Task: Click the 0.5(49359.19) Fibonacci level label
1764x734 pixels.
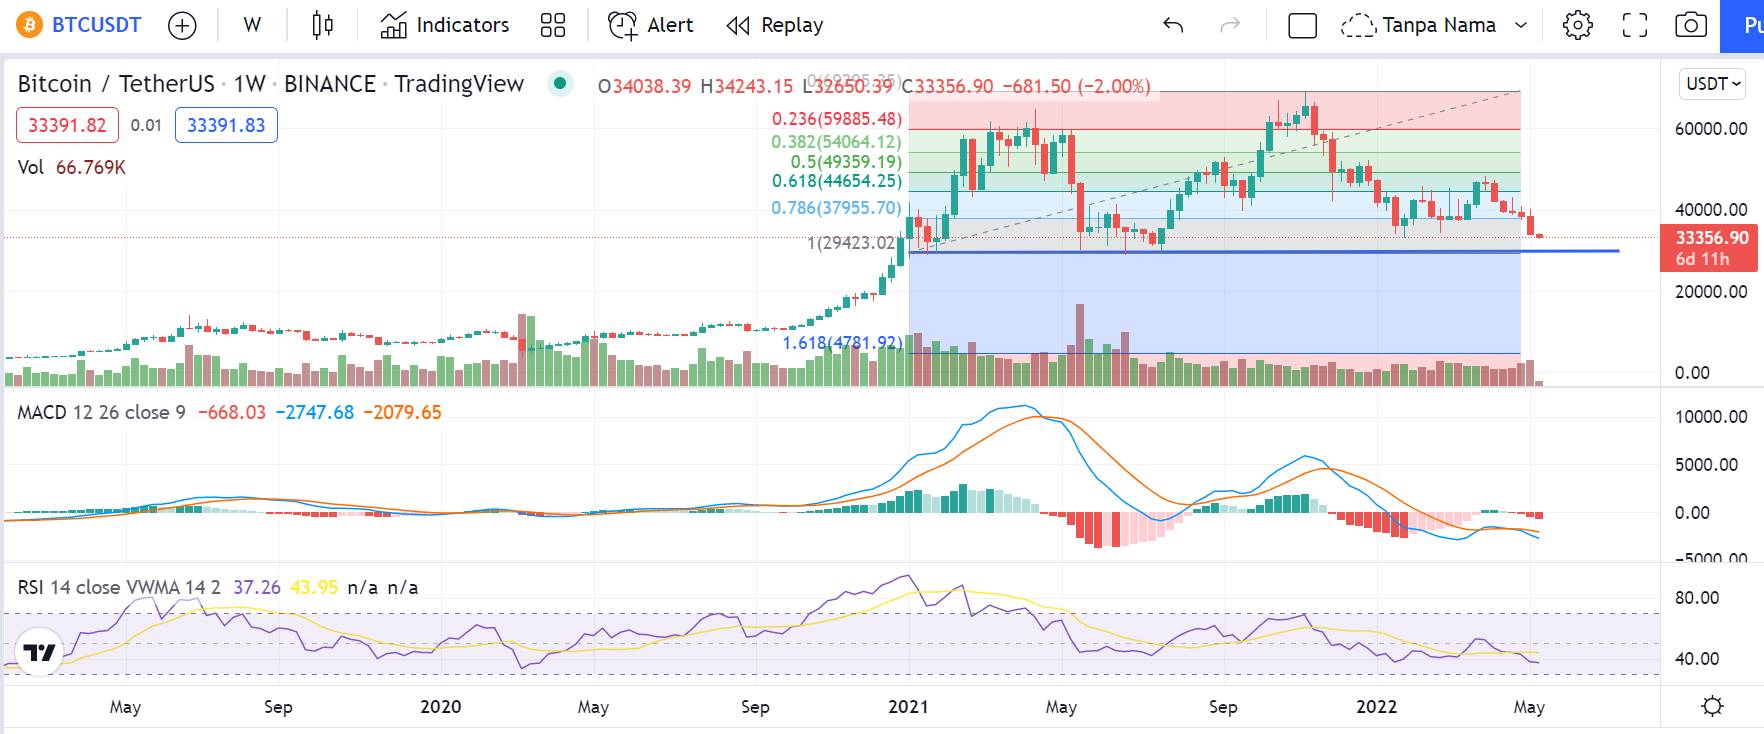Action: (x=846, y=162)
